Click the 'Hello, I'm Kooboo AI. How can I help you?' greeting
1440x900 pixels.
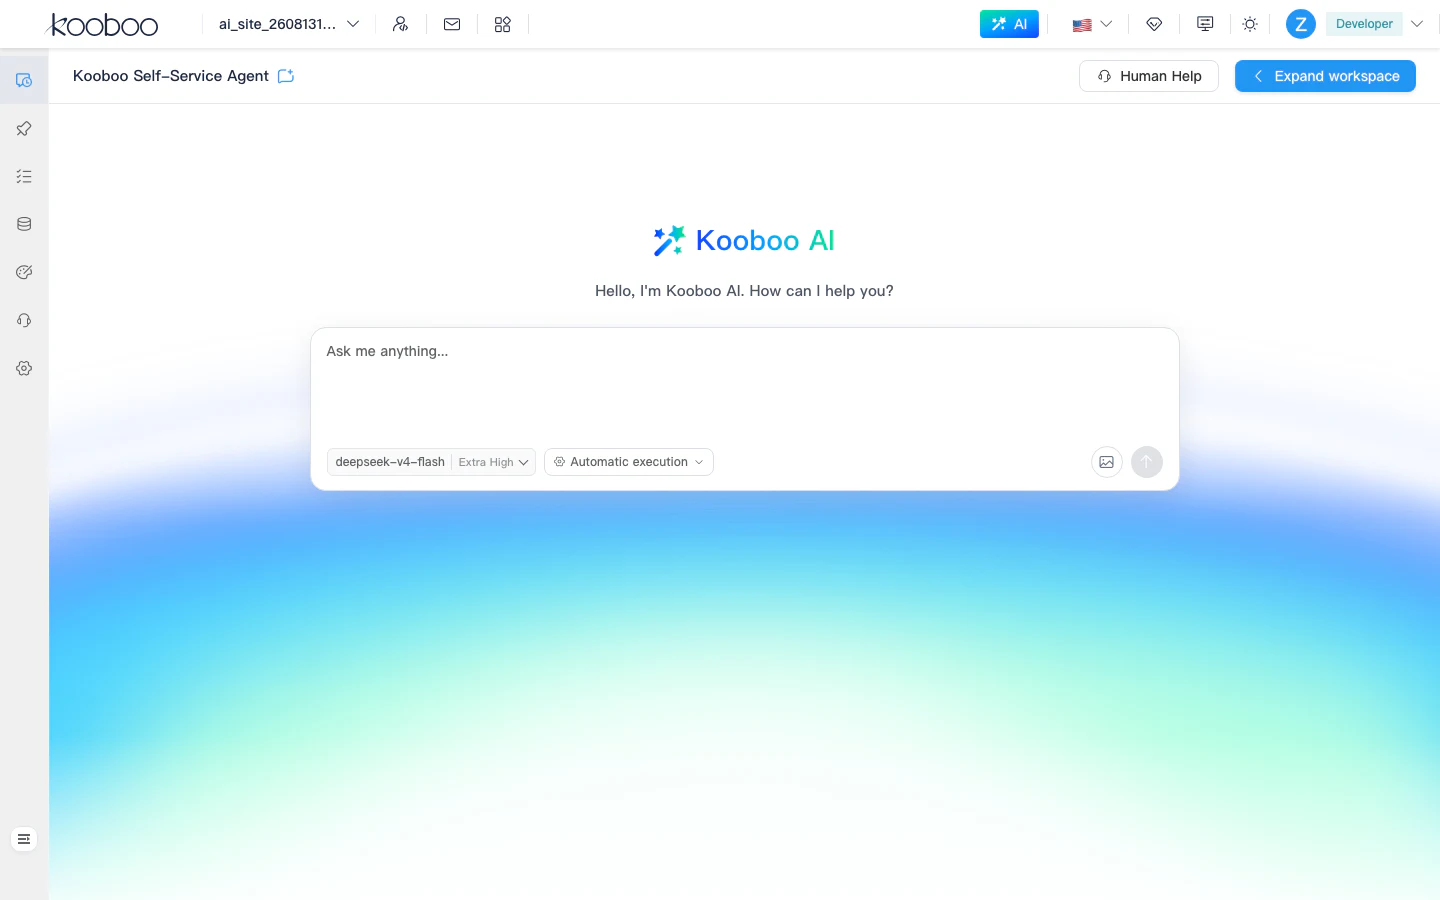click(x=744, y=291)
